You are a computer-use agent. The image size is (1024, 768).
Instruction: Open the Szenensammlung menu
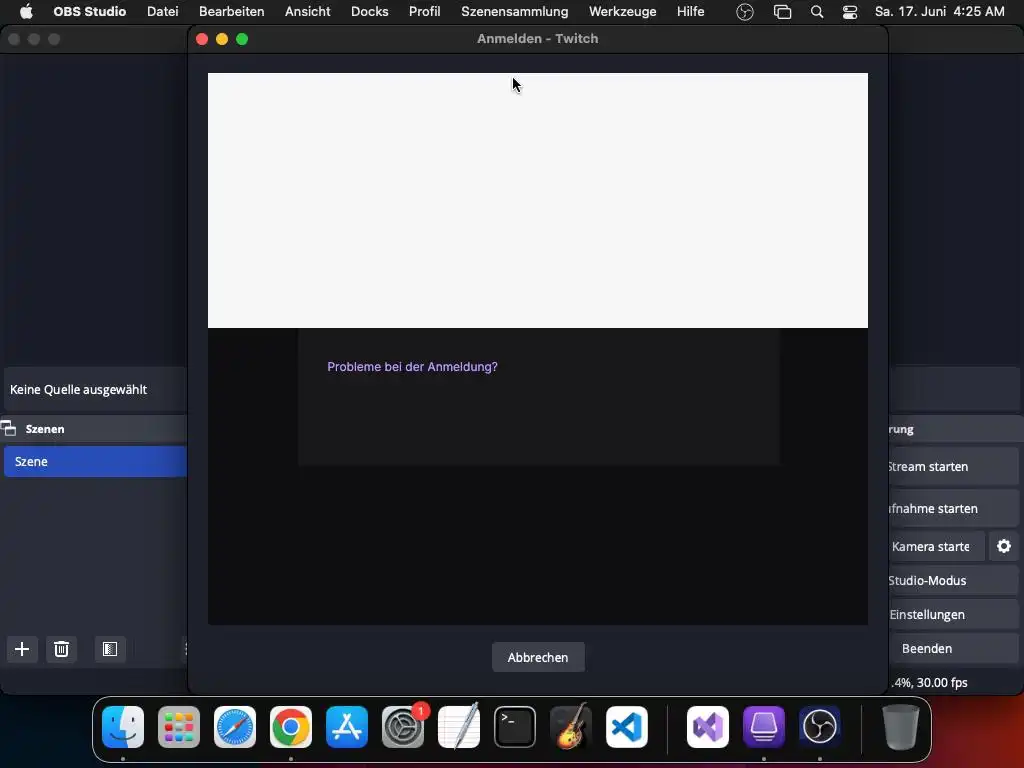[x=515, y=11]
